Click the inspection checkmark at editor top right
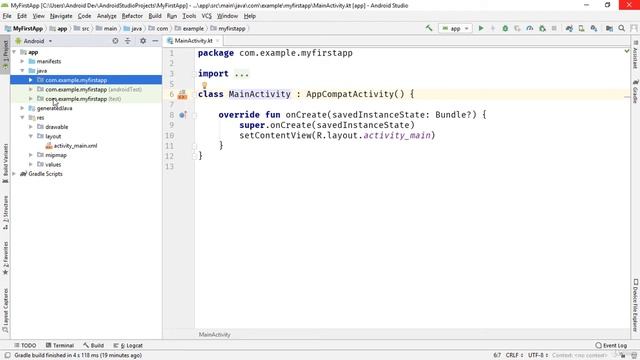640x360 pixels. tap(627, 51)
